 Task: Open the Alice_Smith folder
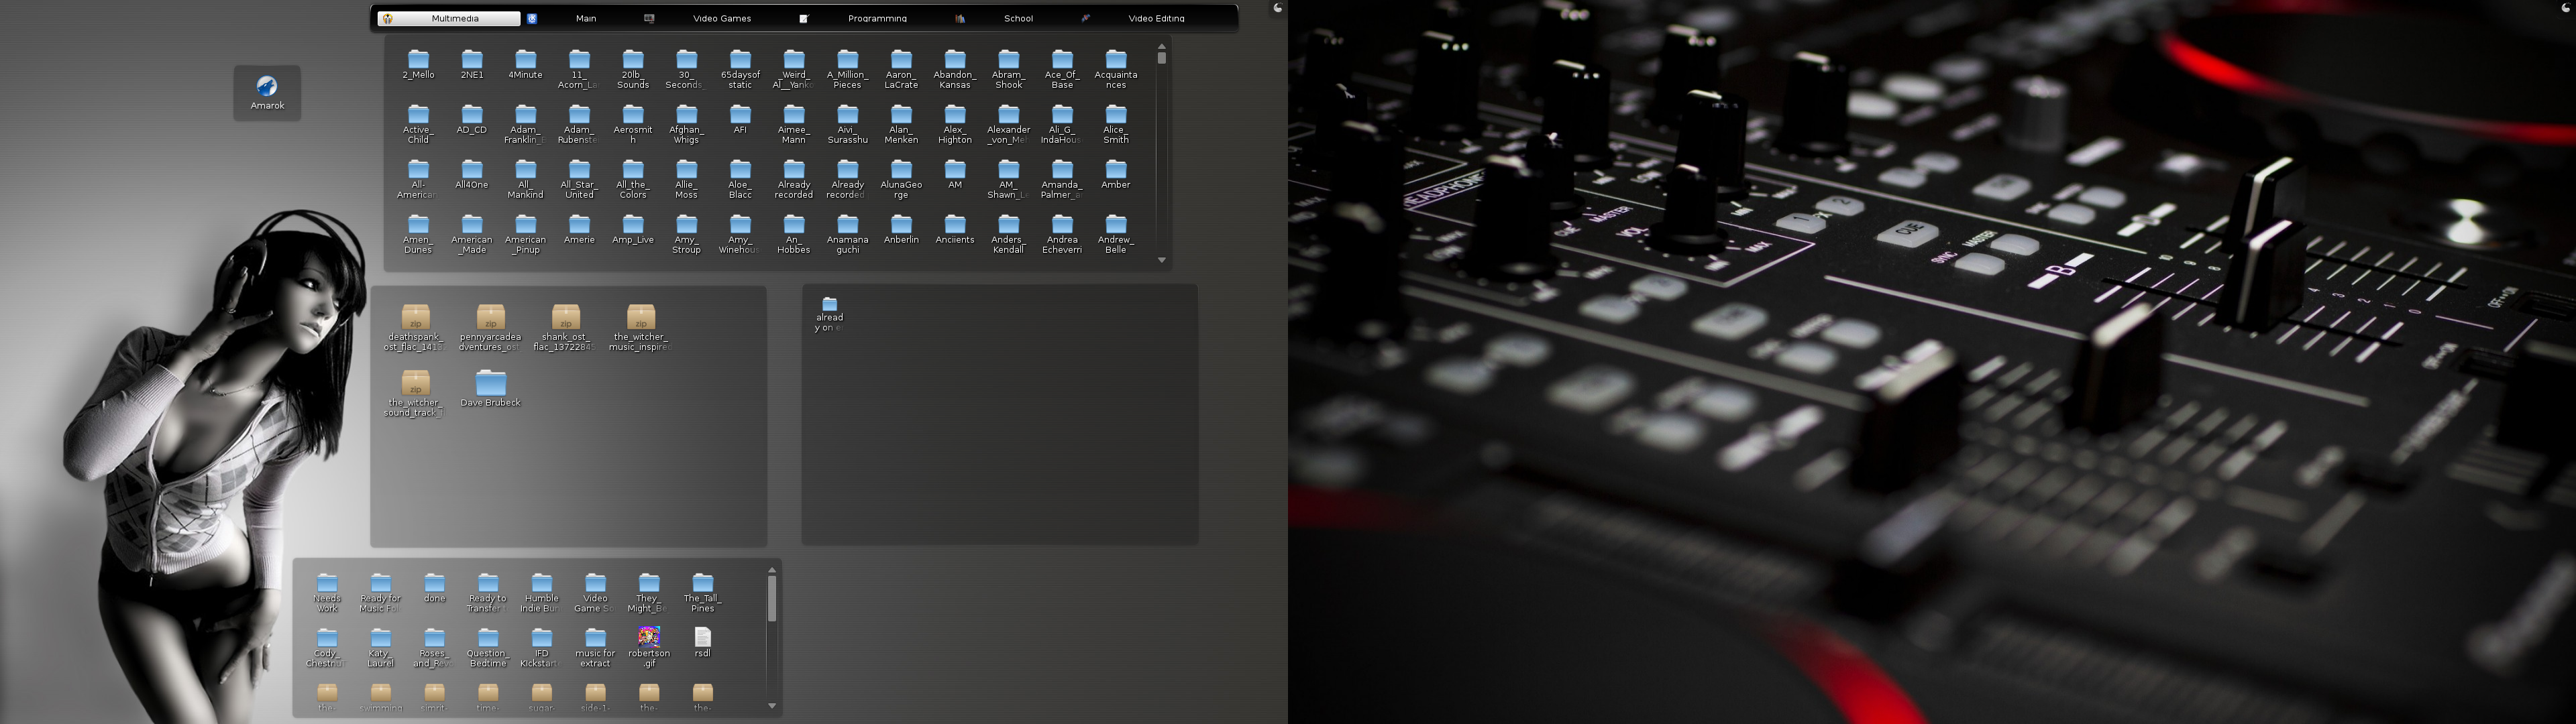pos(1116,123)
